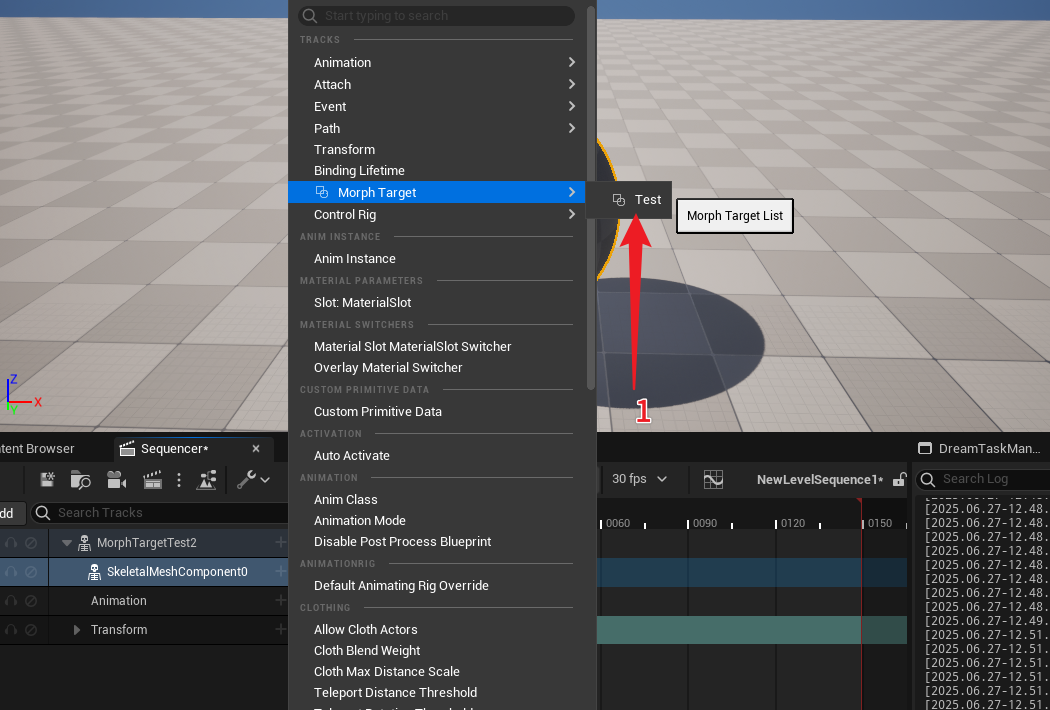Click the actor hierarchy icon in Sequencer toolbar
This screenshot has height=710, width=1050.
click(206, 479)
